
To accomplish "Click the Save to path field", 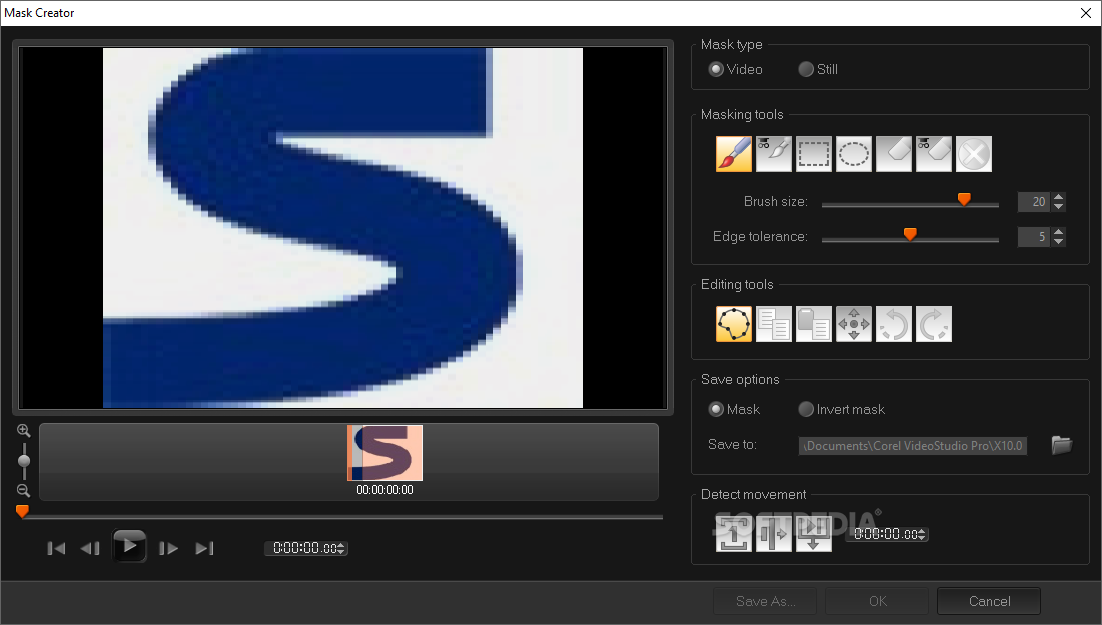I will (913, 446).
